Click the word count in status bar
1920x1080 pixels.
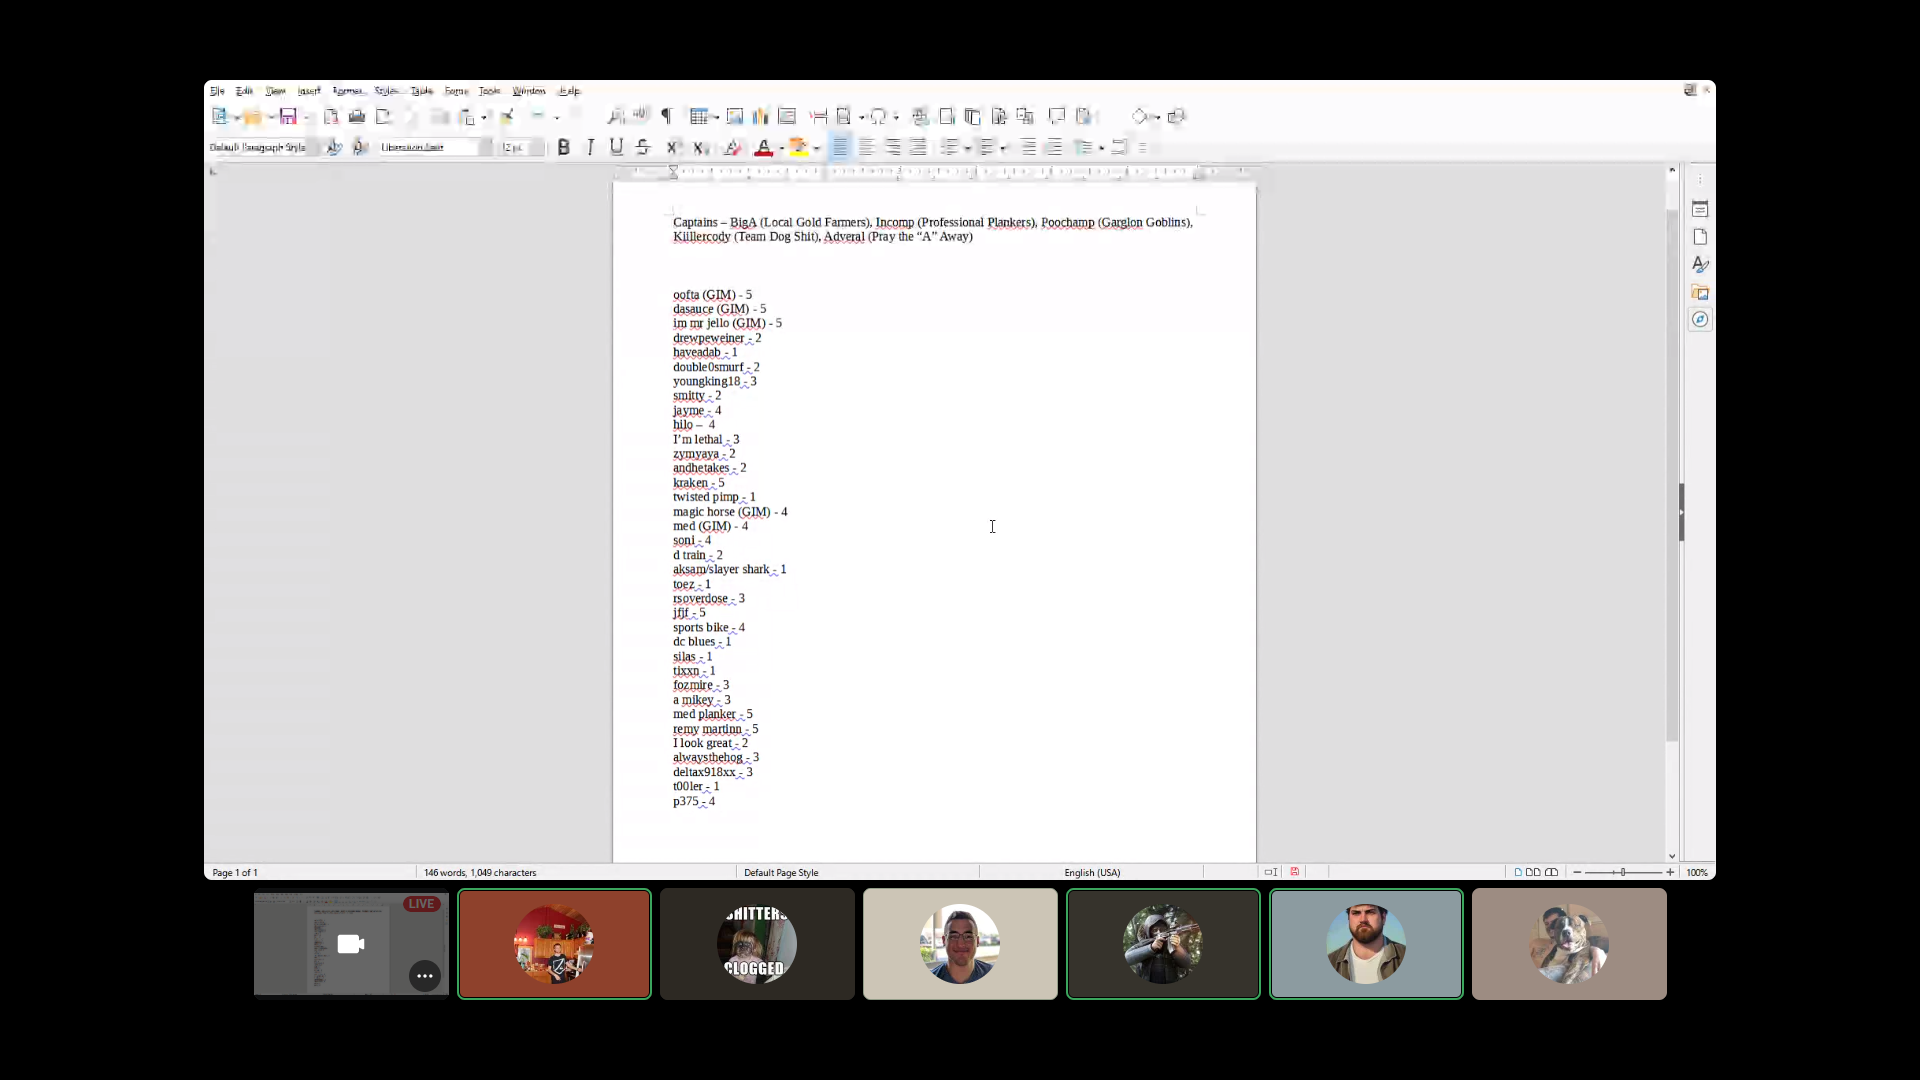point(480,872)
